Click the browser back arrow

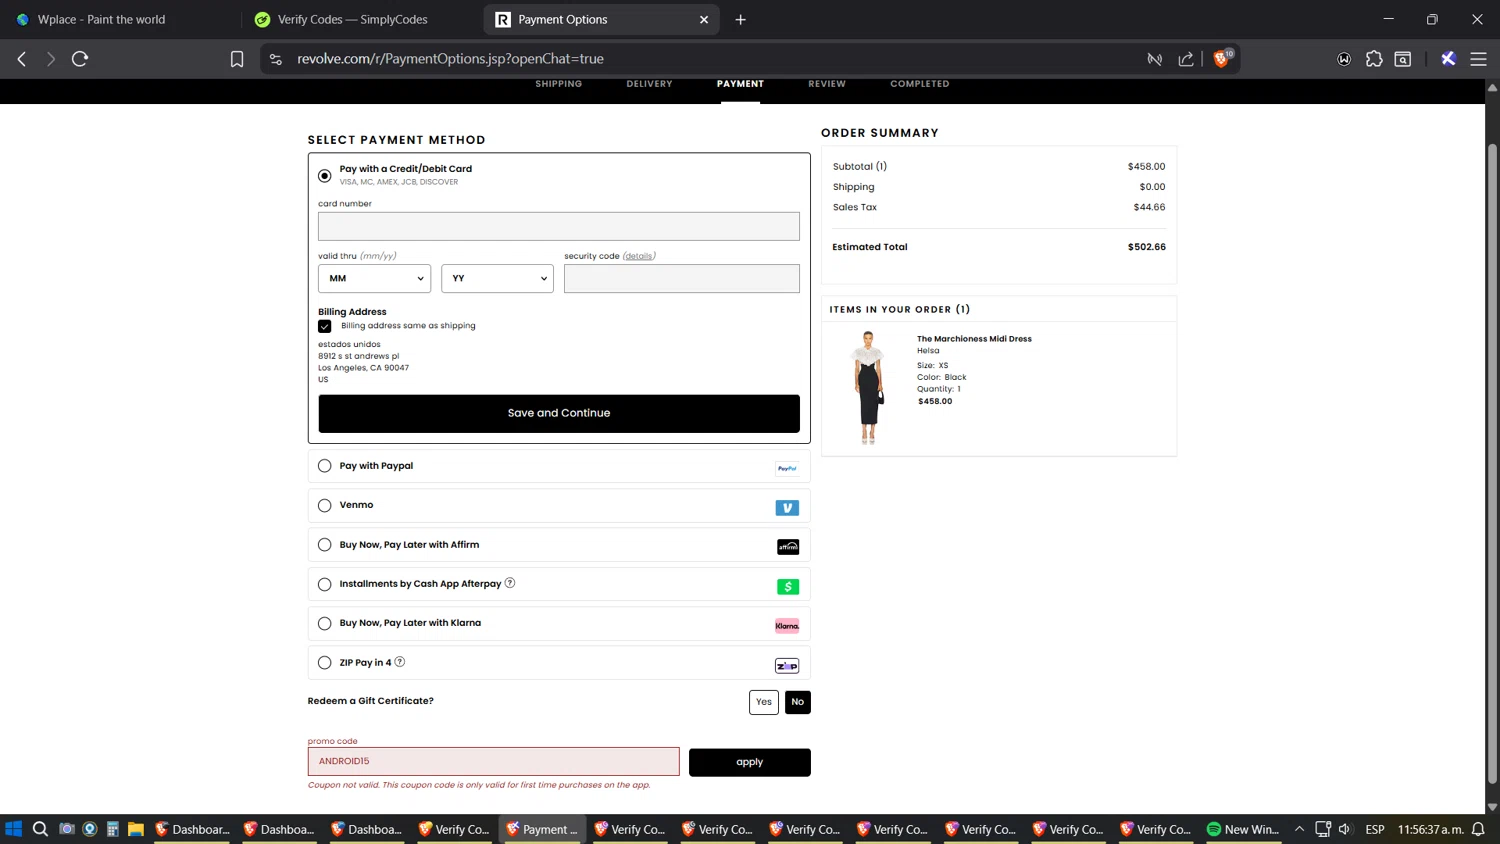[22, 59]
